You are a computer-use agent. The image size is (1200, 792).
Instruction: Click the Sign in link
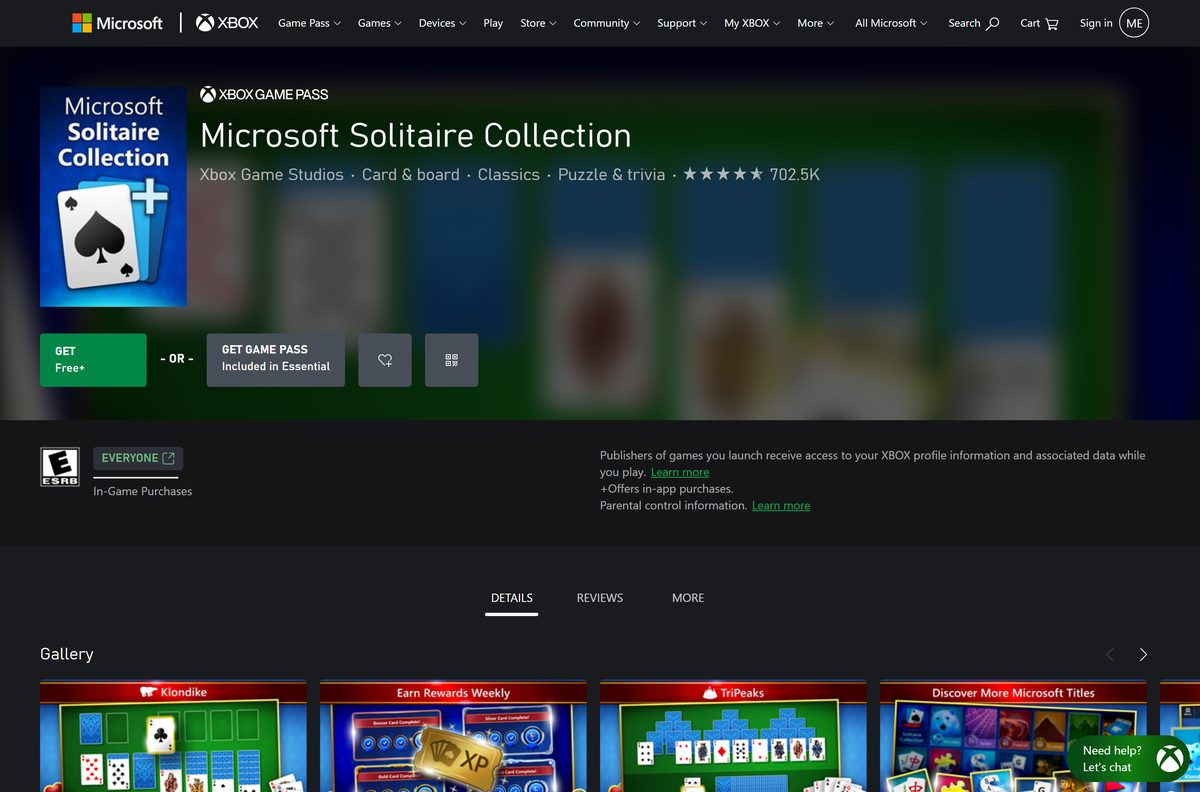click(x=1096, y=23)
